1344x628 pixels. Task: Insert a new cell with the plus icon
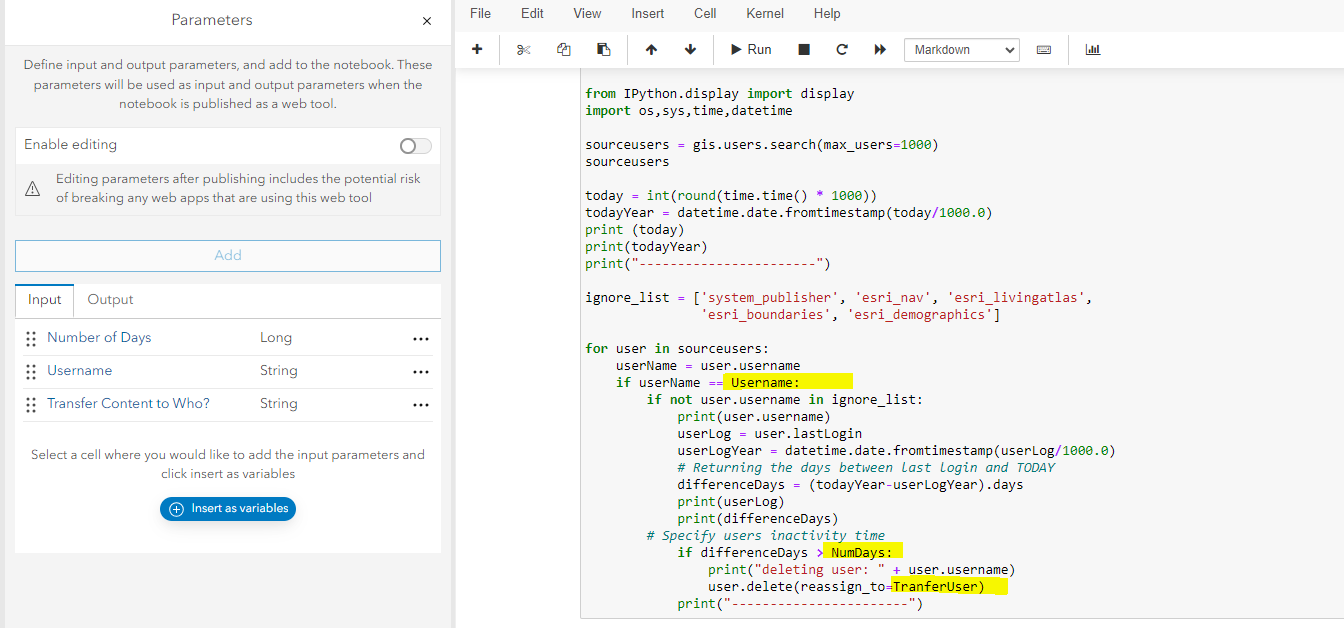click(x=477, y=49)
